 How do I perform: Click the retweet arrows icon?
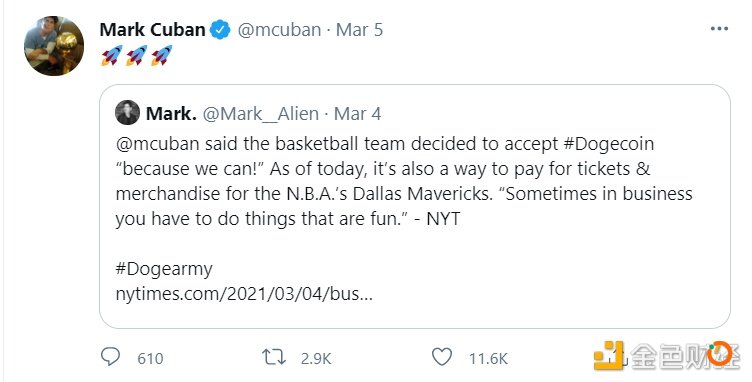coord(274,357)
